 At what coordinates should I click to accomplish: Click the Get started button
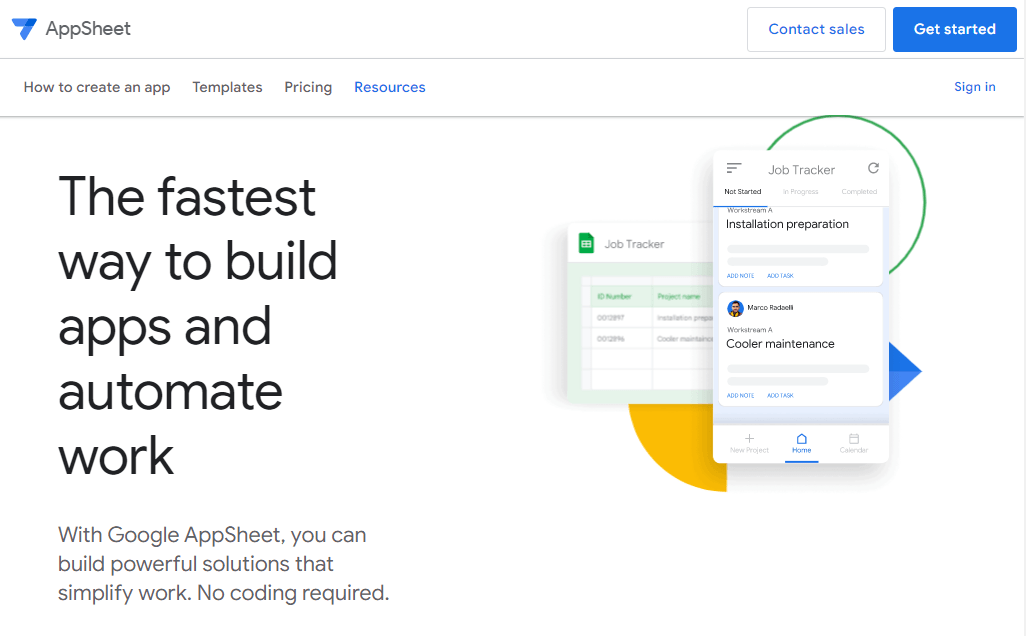pos(954,29)
